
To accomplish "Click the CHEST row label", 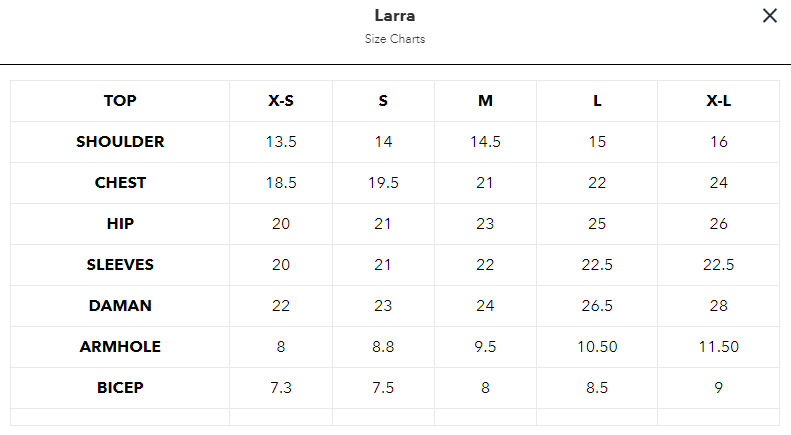I will click(x=120, y=183).
